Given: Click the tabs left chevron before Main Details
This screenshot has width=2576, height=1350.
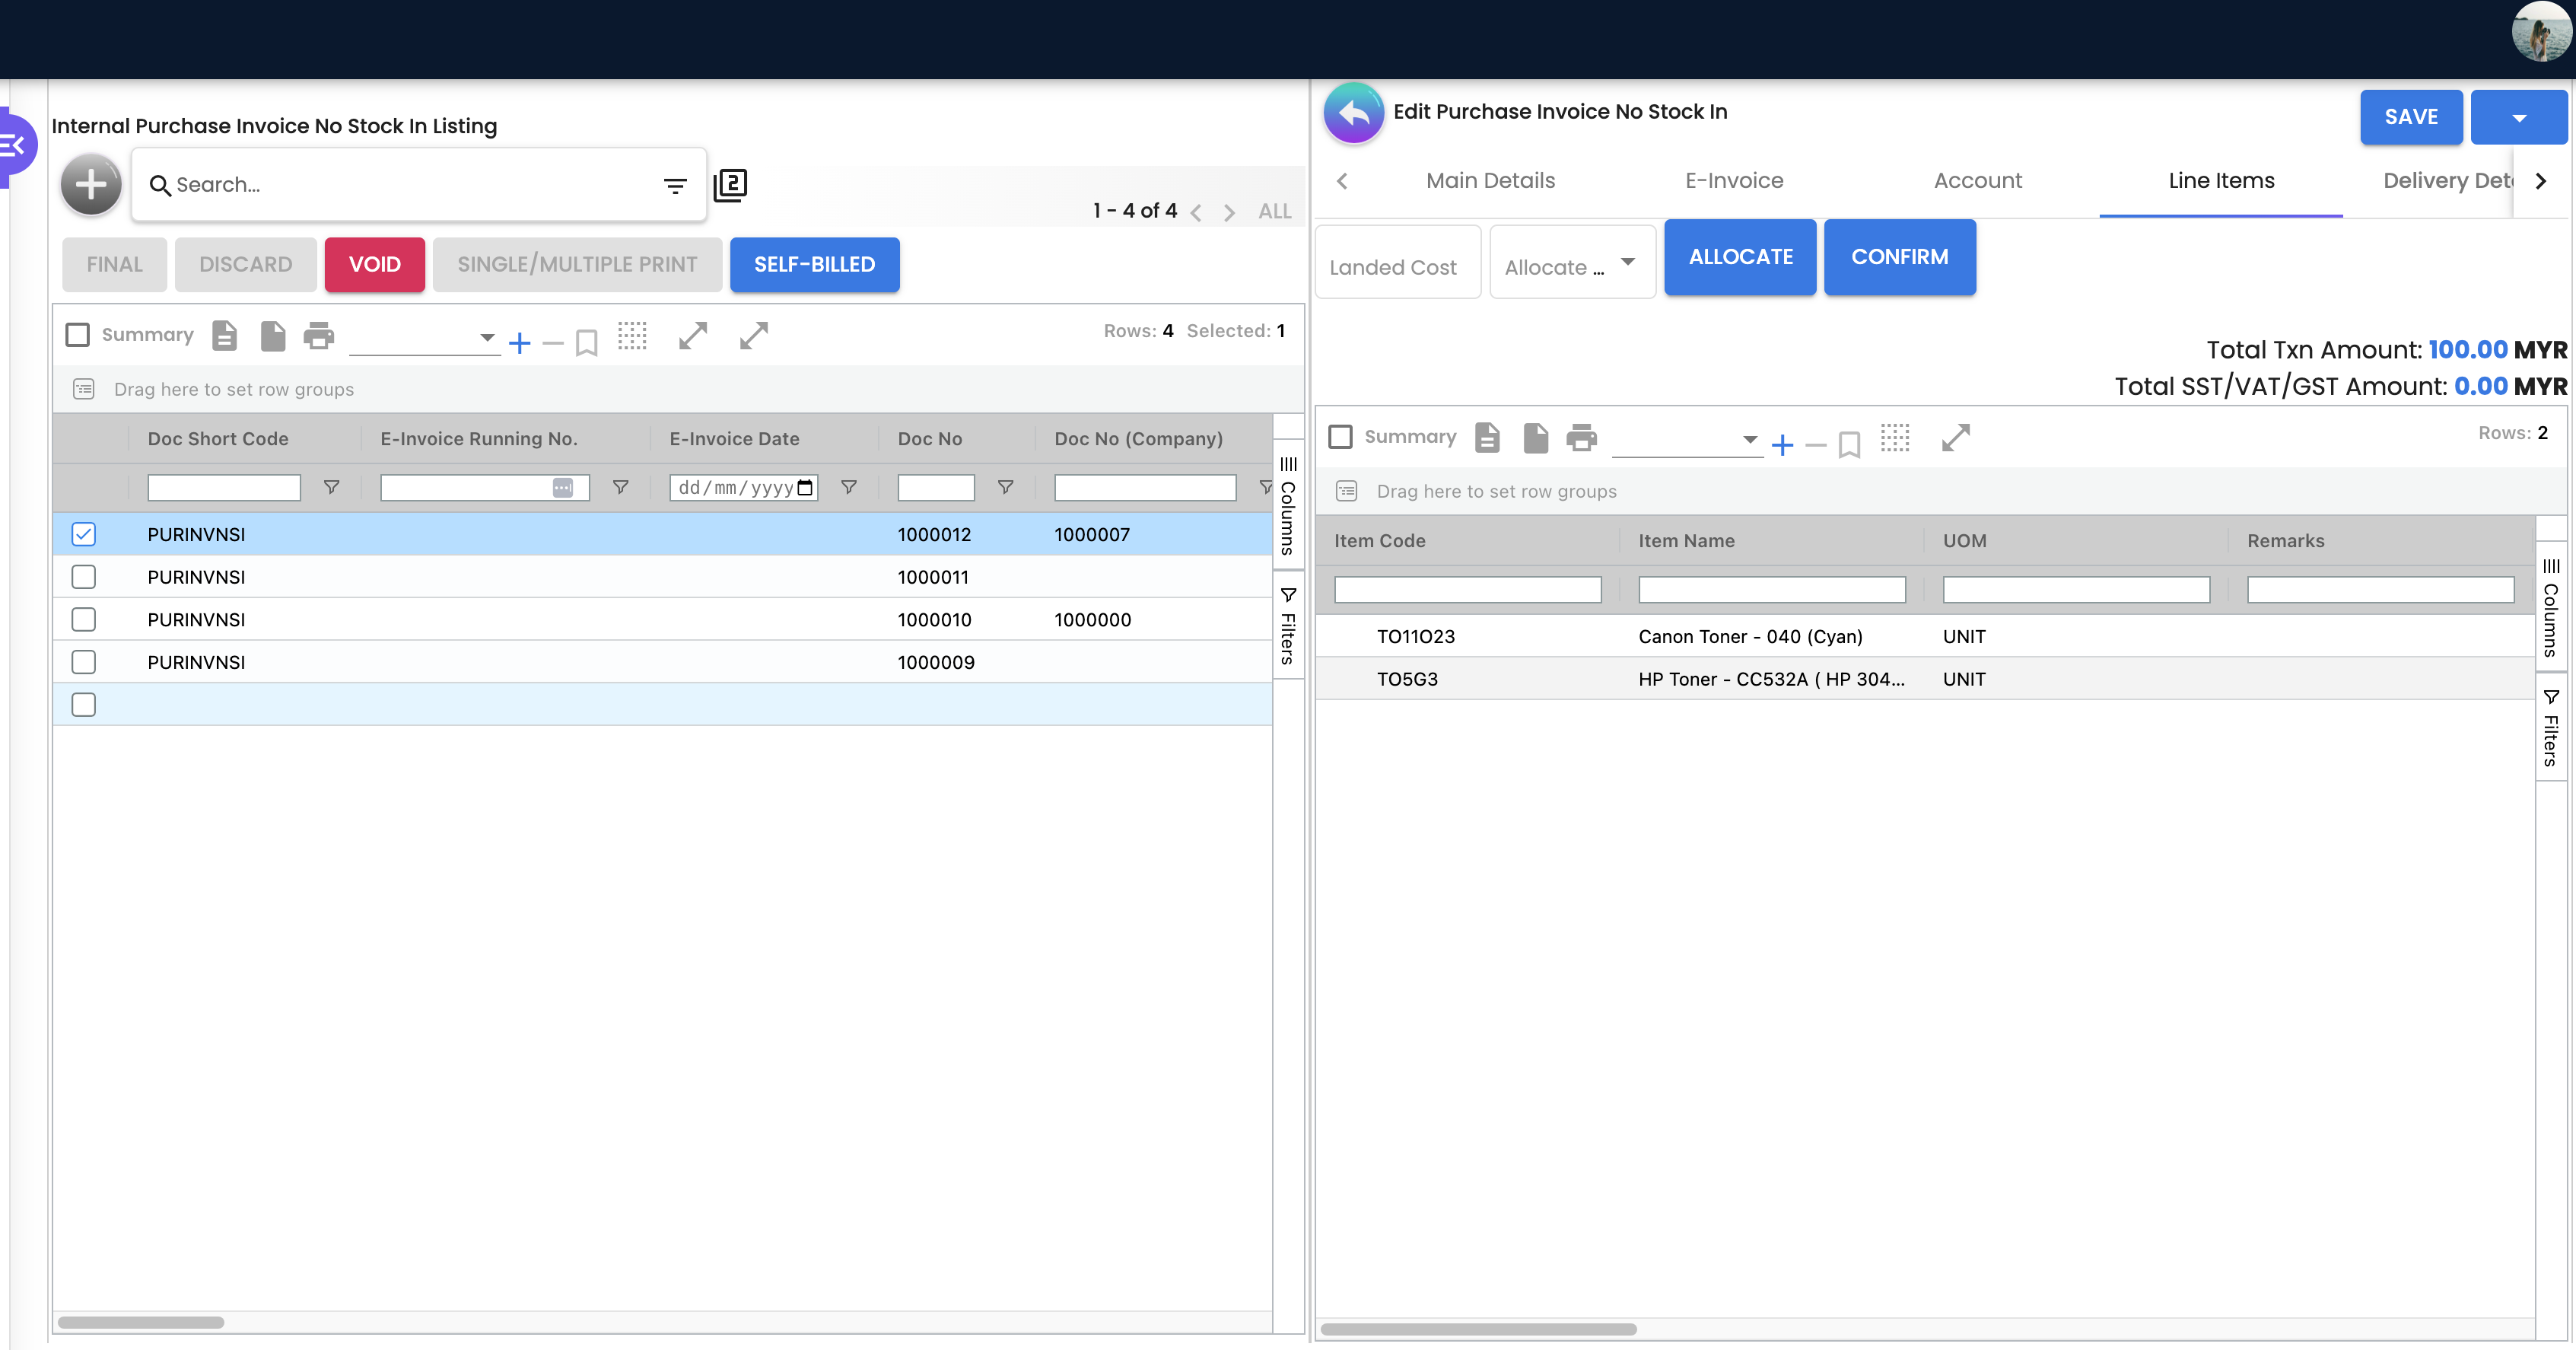Looking at the screenshot, I should pyautogui.click(x=1342, y=181).
